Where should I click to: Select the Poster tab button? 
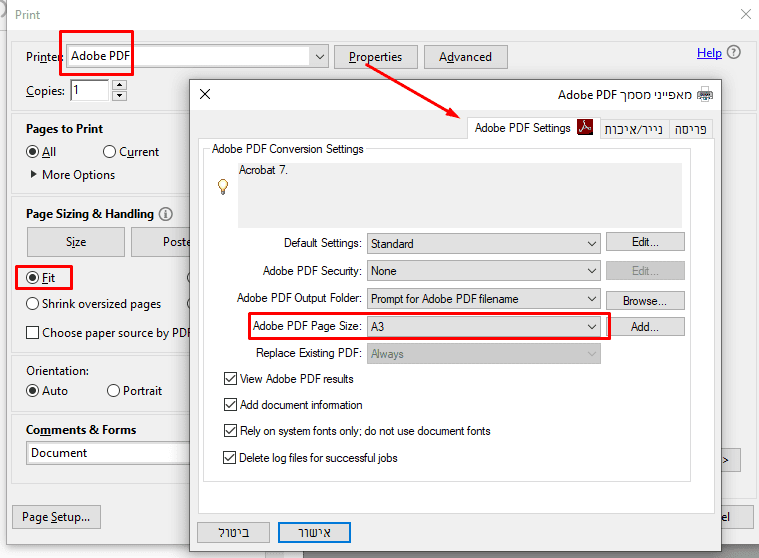(161, 242)
